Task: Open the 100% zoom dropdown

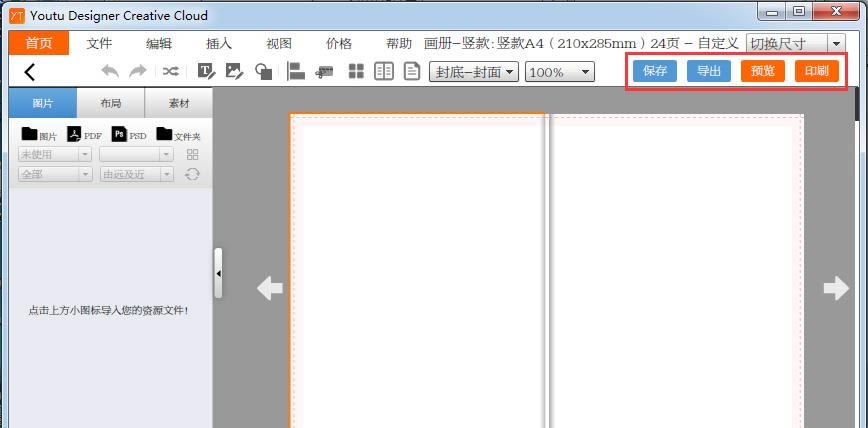Action: [560, 72]
